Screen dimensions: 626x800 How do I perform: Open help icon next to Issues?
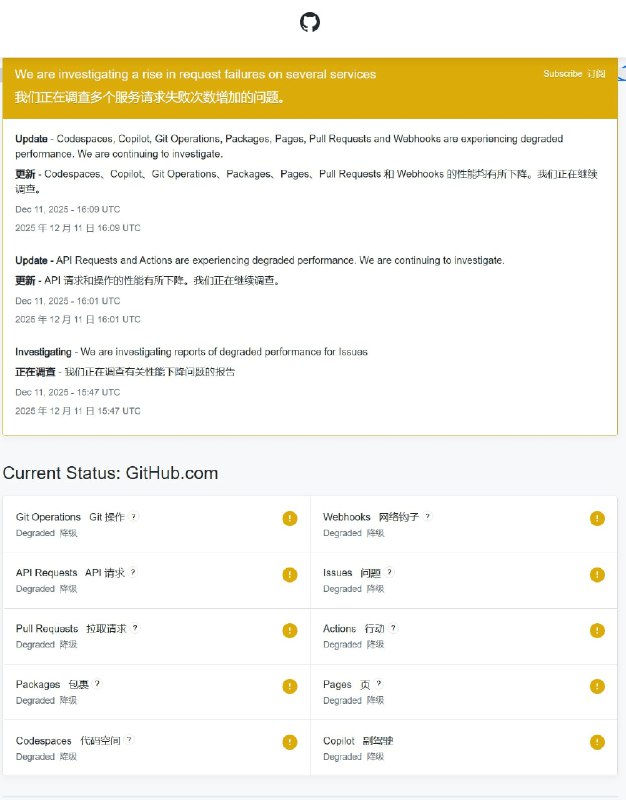[x=390, y=572]
